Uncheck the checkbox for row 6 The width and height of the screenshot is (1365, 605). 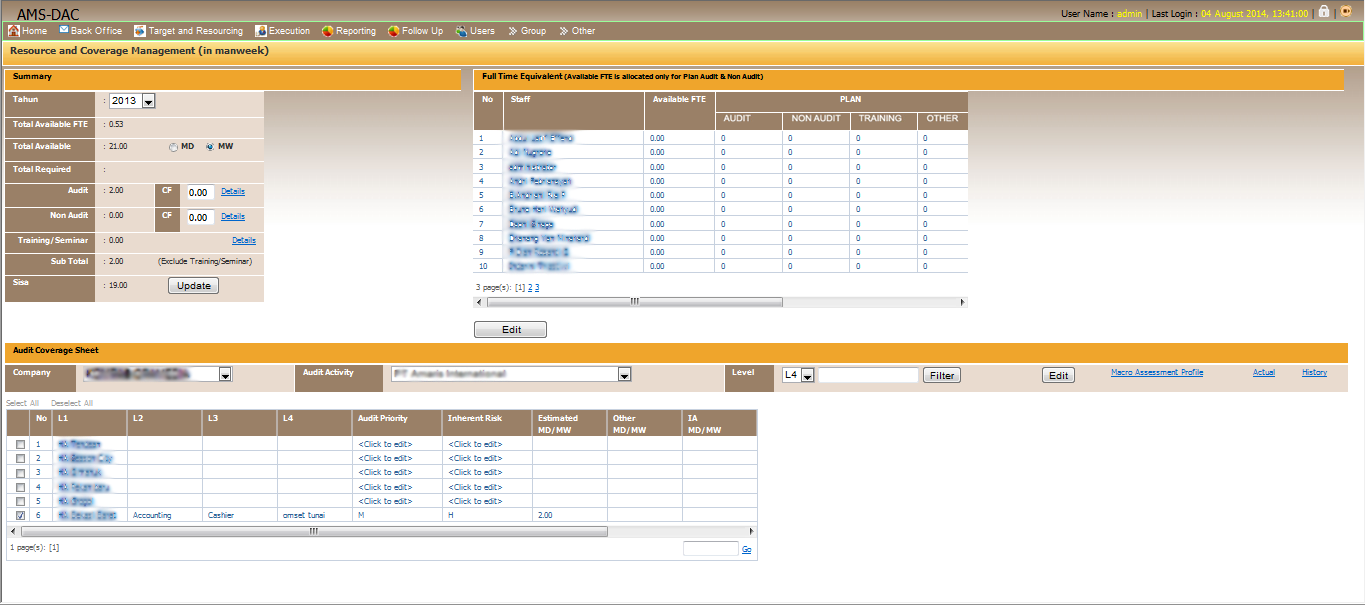21,516
